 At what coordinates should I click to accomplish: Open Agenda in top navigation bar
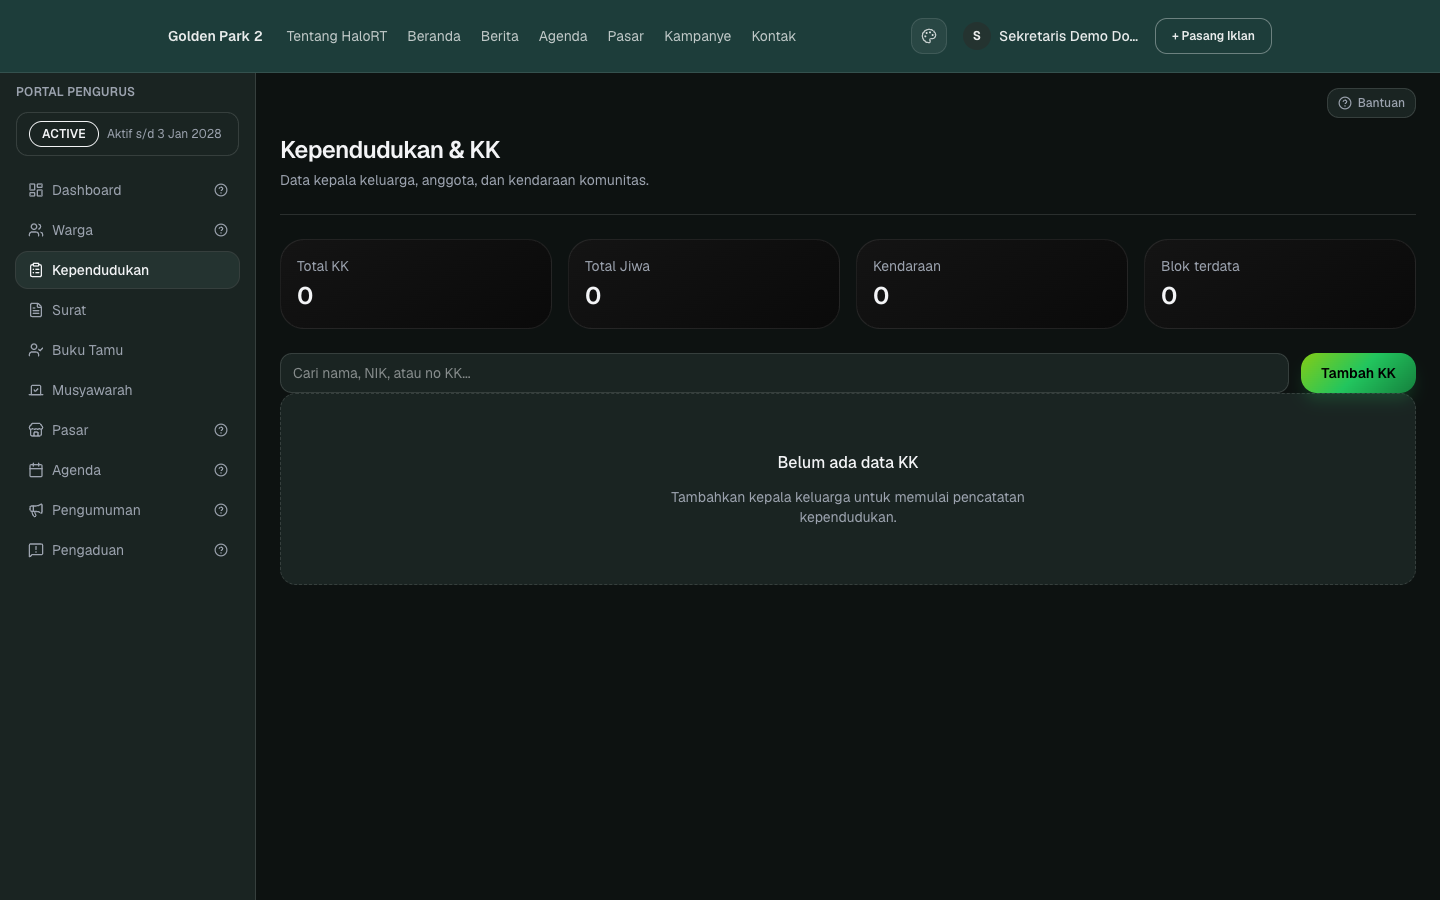coord(563,36)
